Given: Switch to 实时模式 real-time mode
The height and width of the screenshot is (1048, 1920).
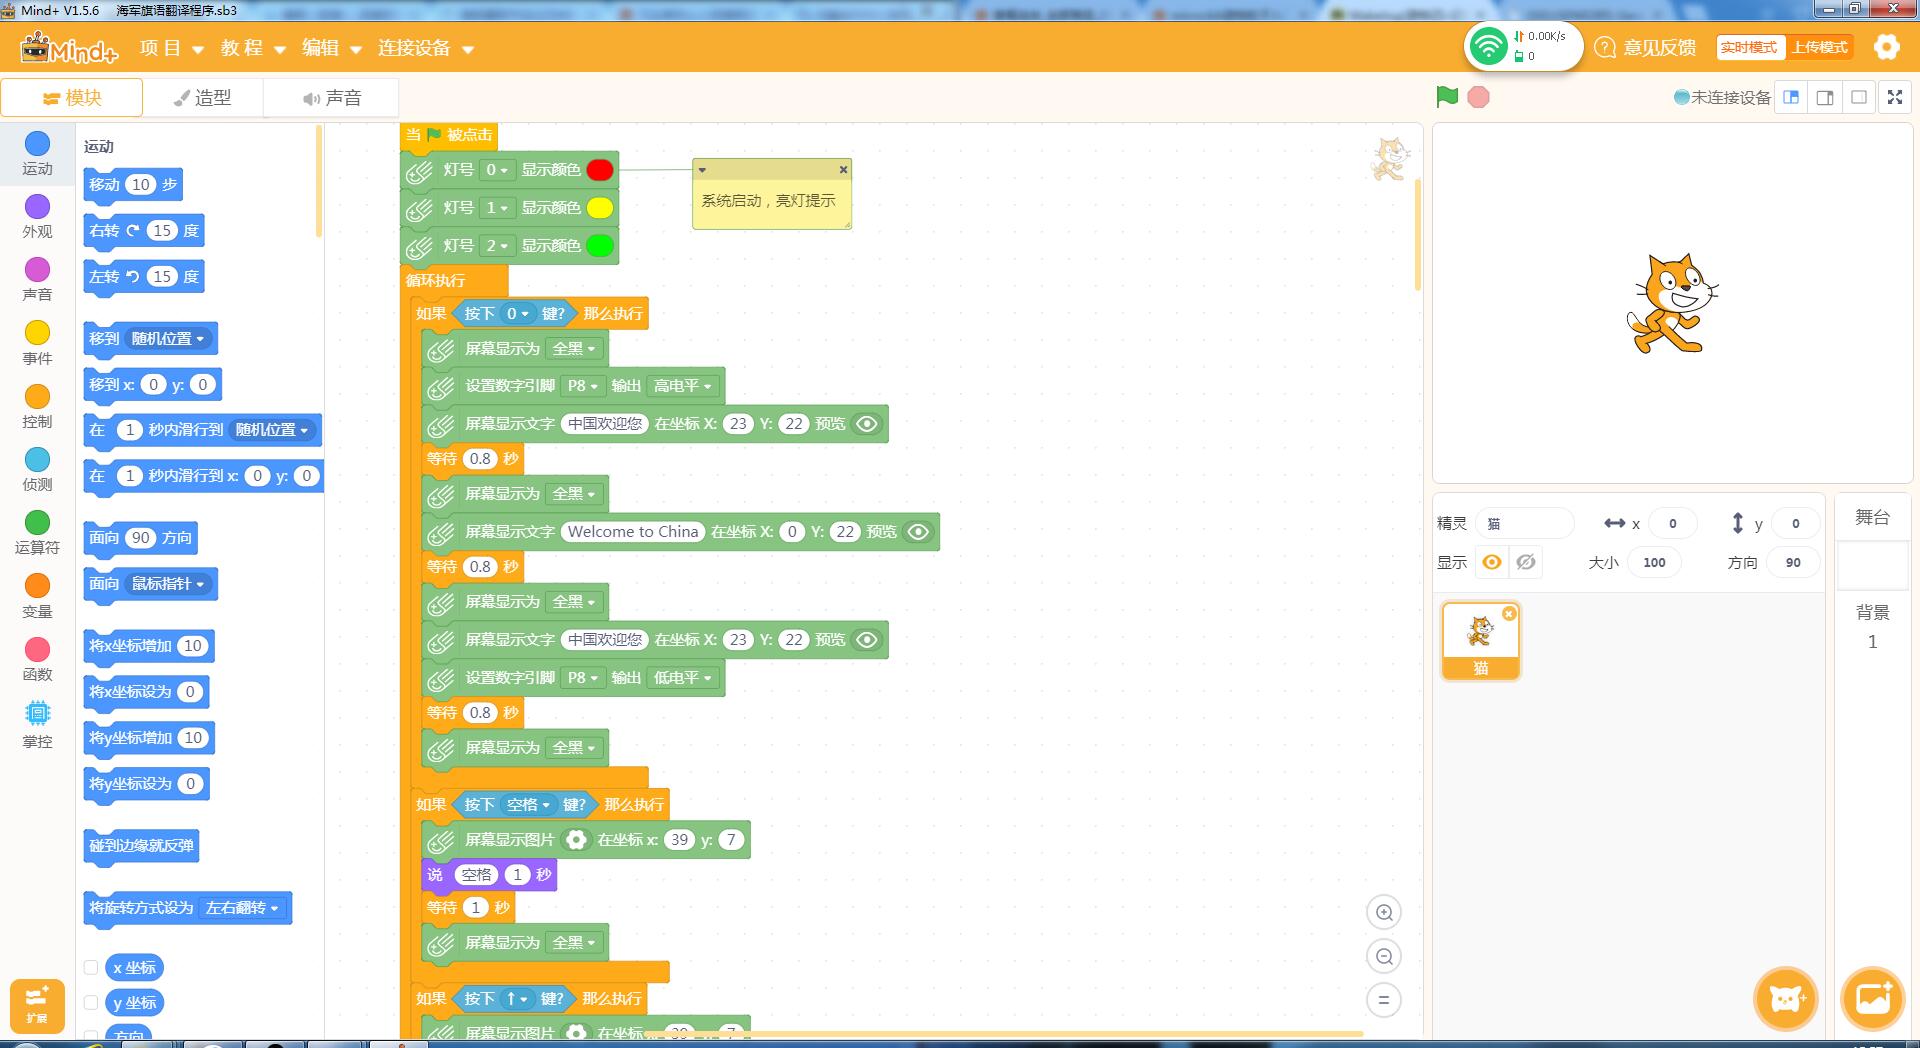Looking at the screenshot, I should tap(1749, 47).
